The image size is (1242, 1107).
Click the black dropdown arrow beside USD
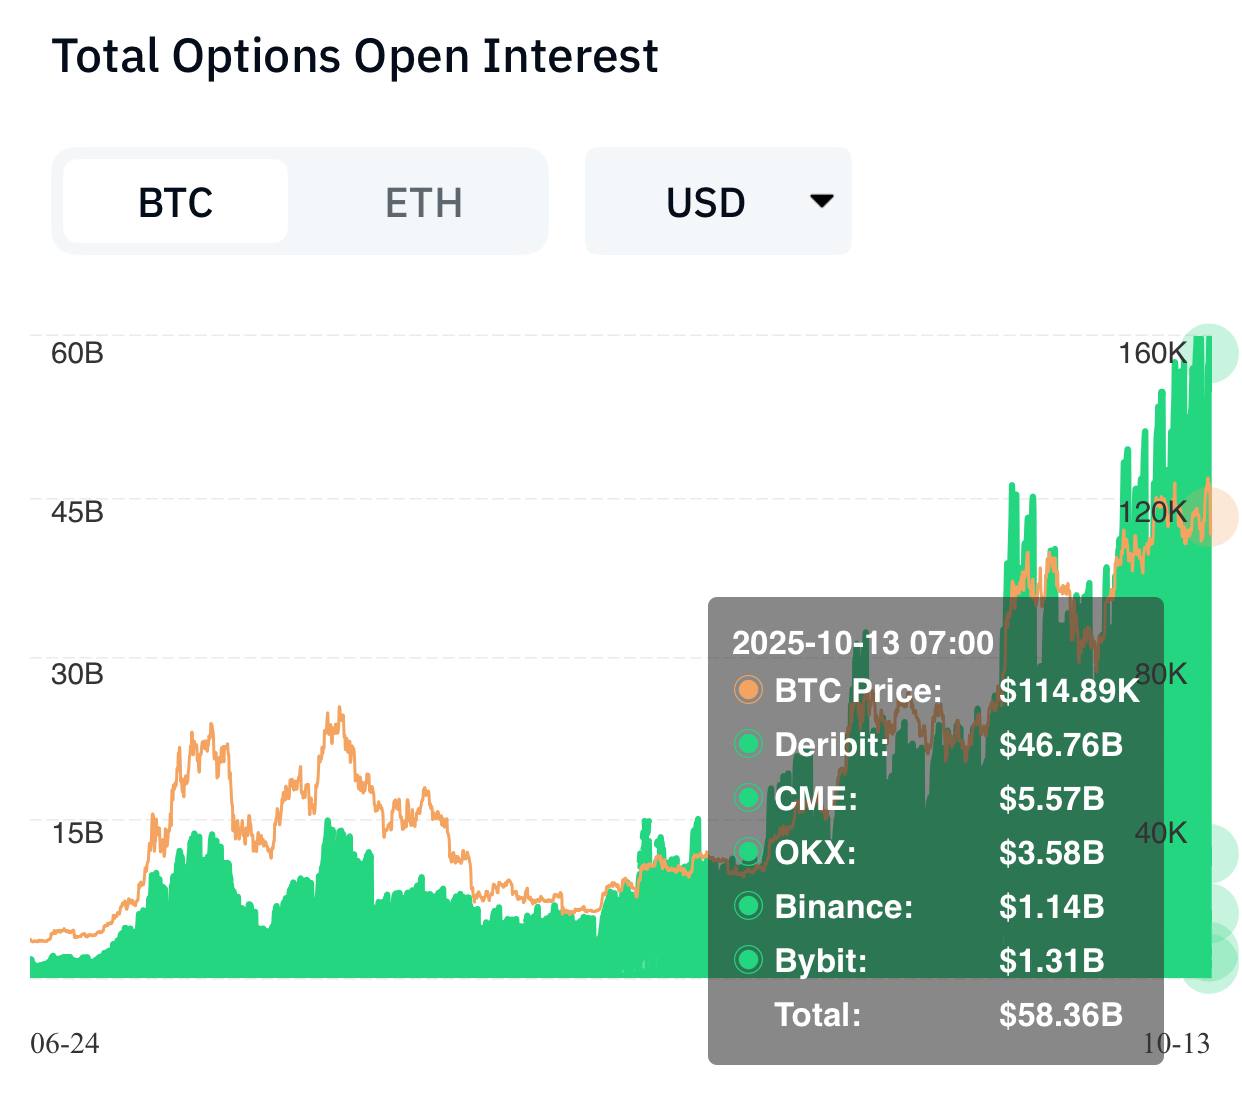821,201
